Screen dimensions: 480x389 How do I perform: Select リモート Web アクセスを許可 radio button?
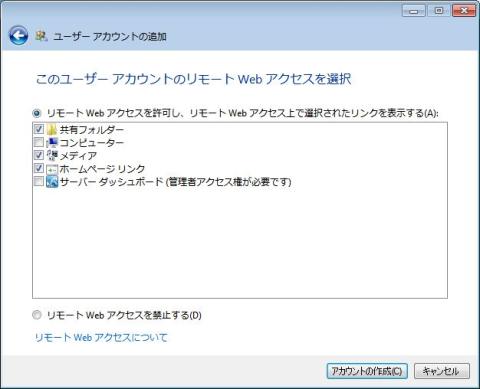[37, 113]
